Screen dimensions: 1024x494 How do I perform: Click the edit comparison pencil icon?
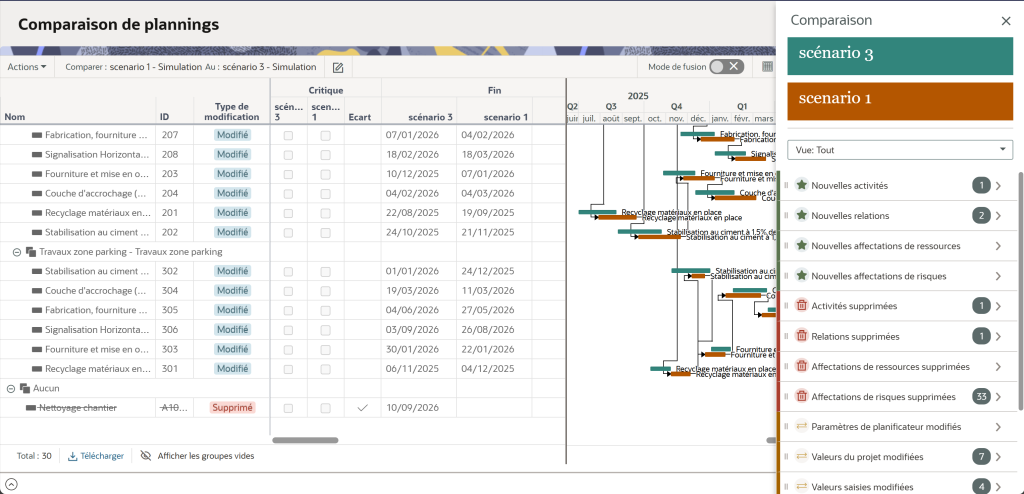click(338, 67)
